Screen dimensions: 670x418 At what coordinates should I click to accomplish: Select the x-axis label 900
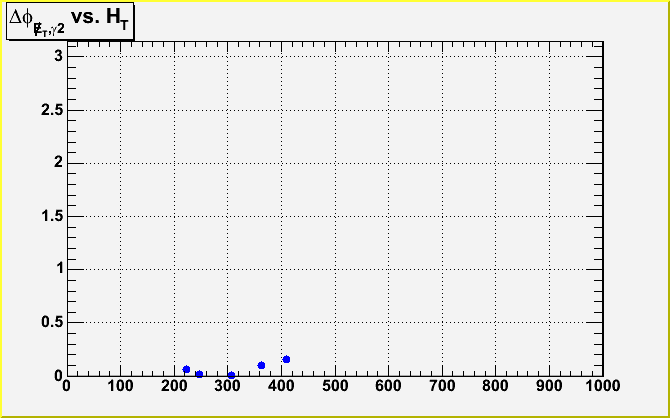coord(548,385)
